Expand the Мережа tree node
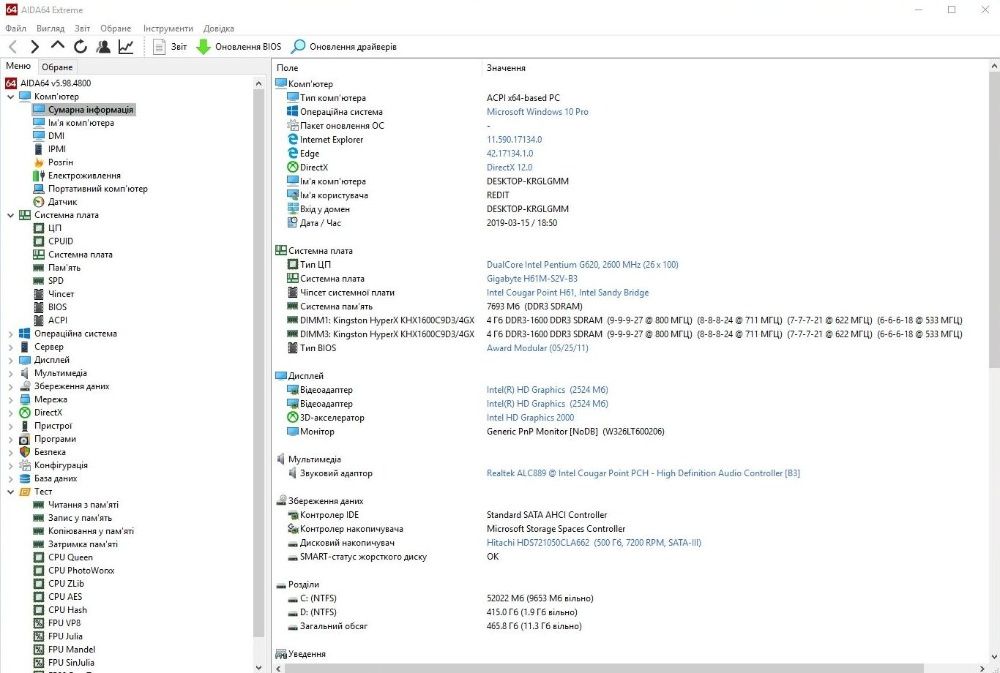This screenshot has width=1000, height=673. click(10, 399)
